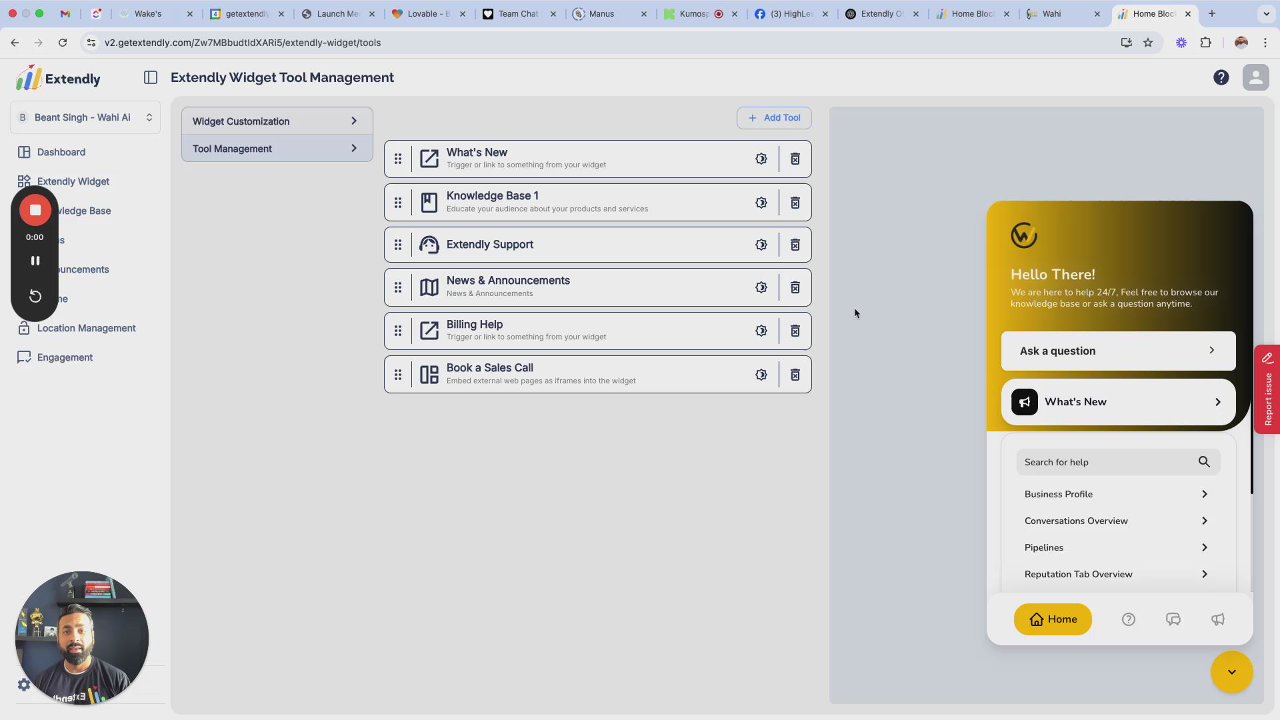
Task: Restart the recording with the redo icon
Action: coord(35,296)
